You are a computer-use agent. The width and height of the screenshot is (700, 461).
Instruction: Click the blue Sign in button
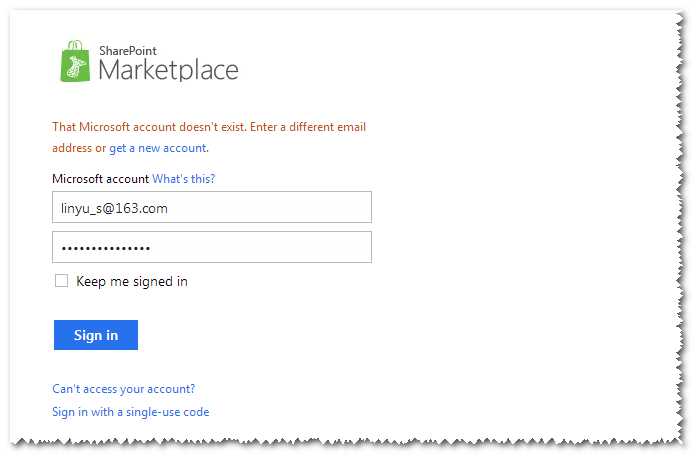(96, 335)
